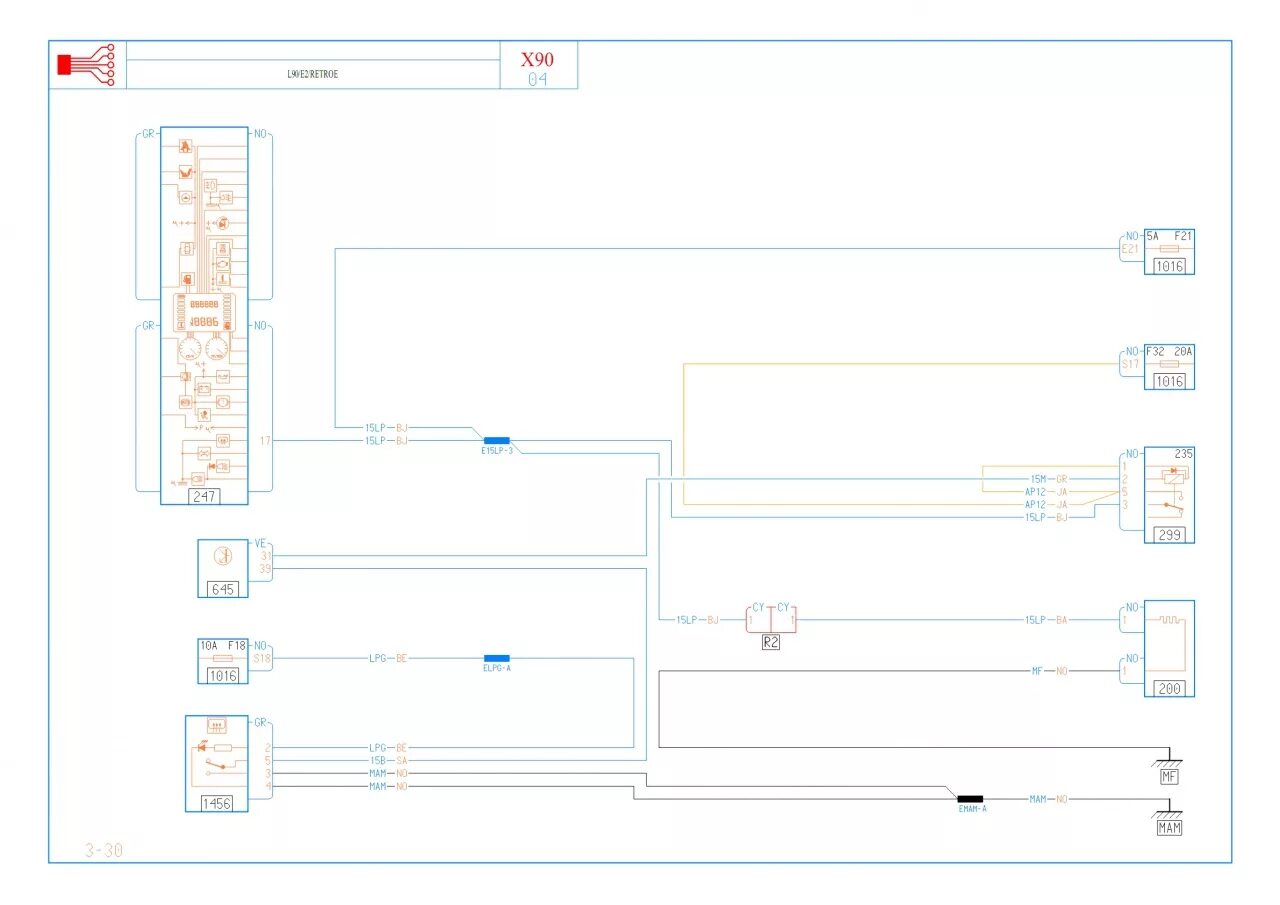Click pin 17 on cluster 247
This screenshot has height=905, width=1280.
265,440
